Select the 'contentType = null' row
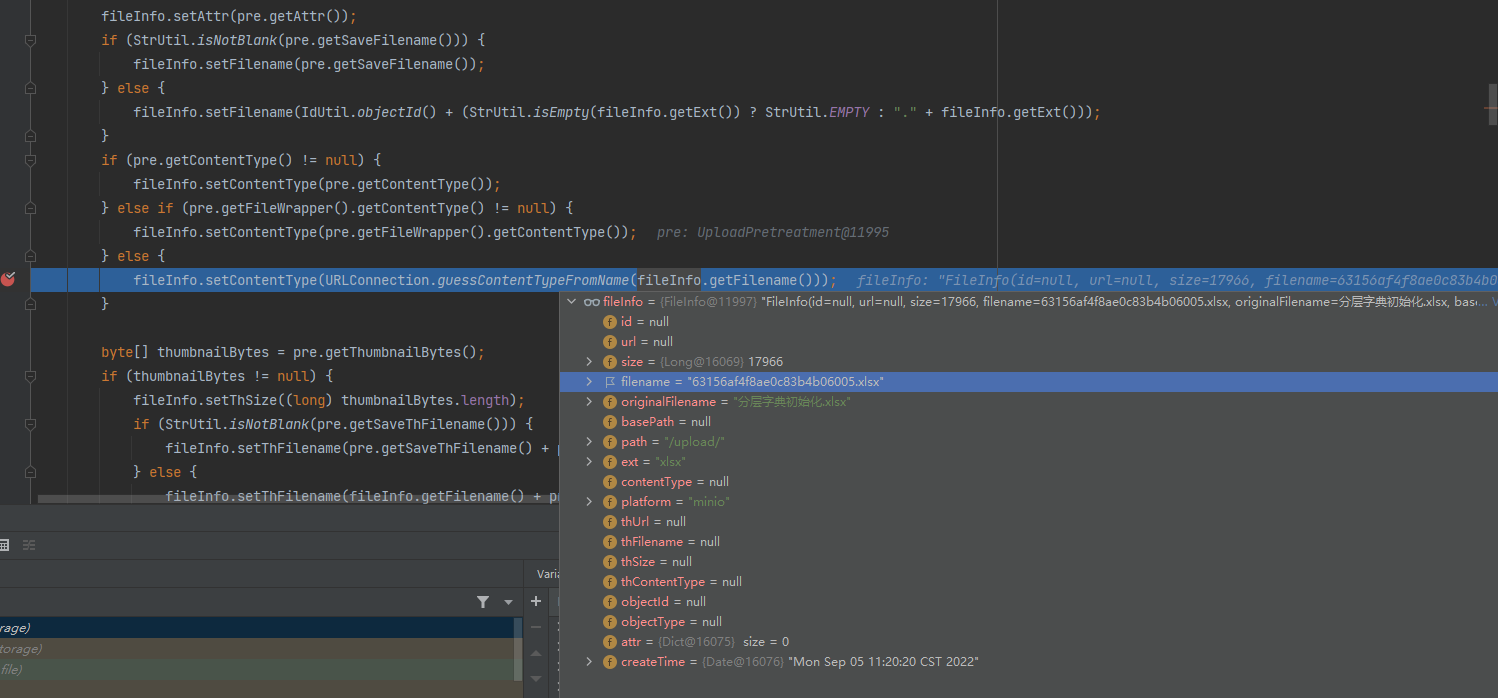The image size is (1498, 698). point(1029,481)
